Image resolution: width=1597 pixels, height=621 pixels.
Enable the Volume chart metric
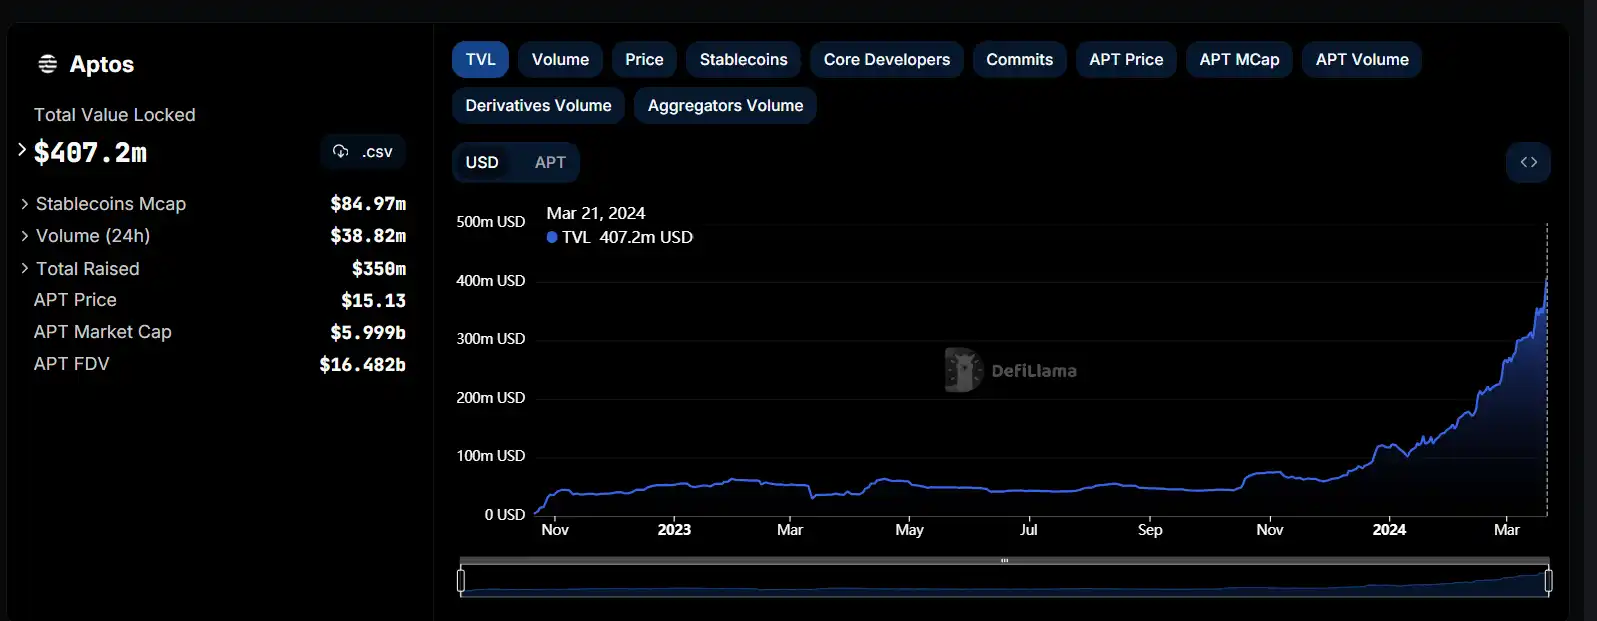(x=560, y=60)
